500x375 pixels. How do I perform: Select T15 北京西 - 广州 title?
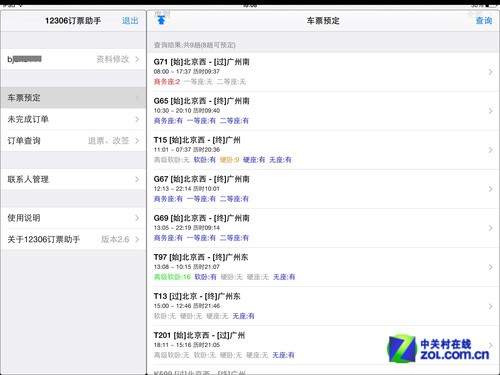(197, 140)
